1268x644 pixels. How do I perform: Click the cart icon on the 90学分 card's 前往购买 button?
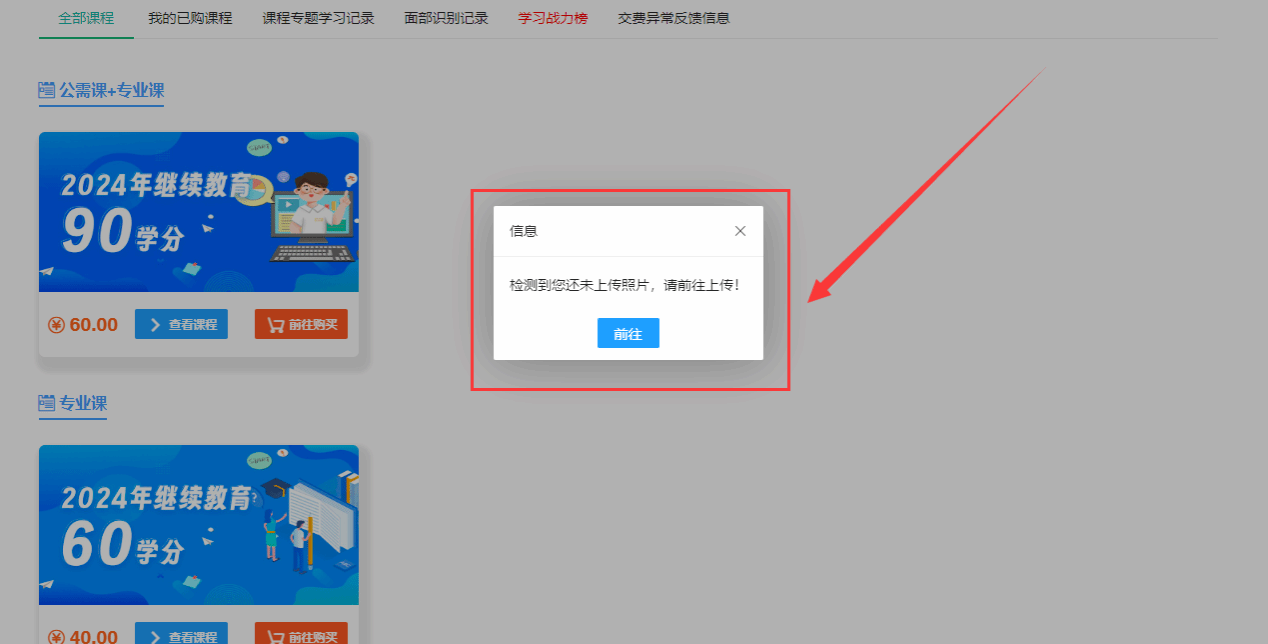275,325
